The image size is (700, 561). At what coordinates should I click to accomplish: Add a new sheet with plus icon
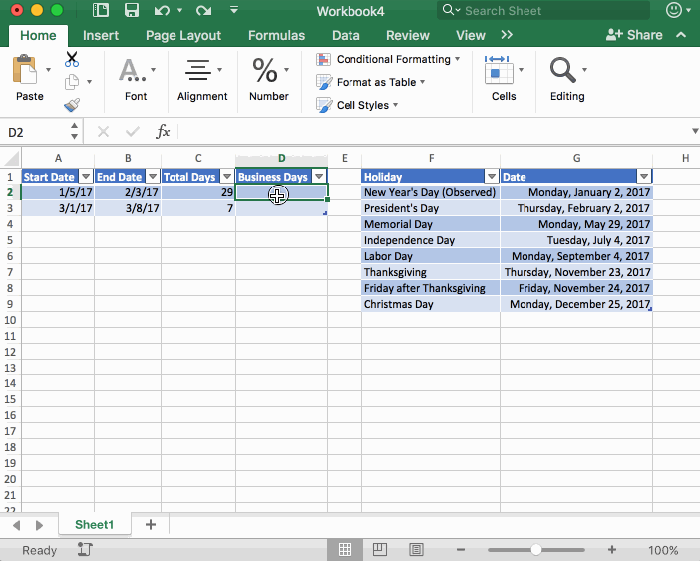tap(151, 524)
